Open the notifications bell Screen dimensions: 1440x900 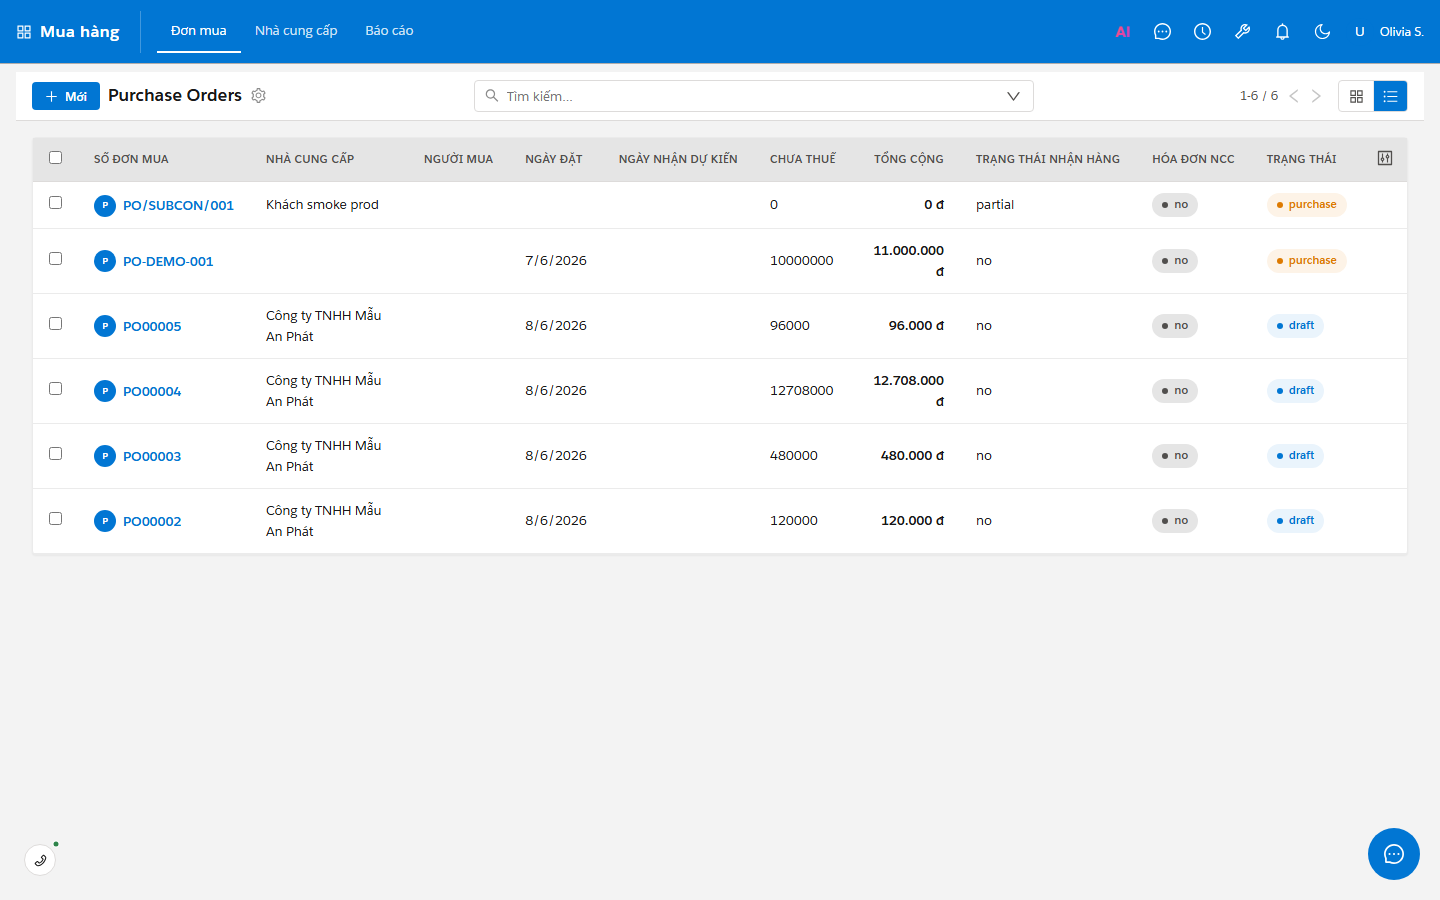[x=1282, y=32]
